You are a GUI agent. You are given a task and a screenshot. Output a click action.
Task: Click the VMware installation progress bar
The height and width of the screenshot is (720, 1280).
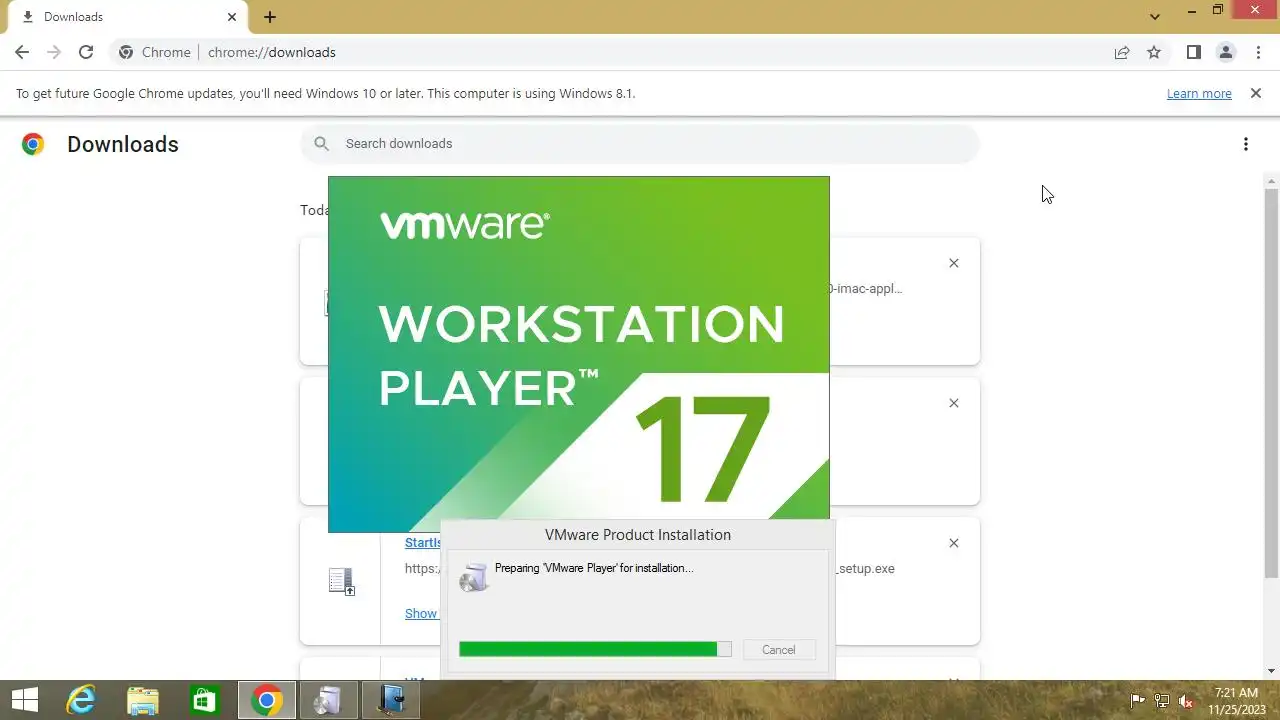tap(595, 649)
